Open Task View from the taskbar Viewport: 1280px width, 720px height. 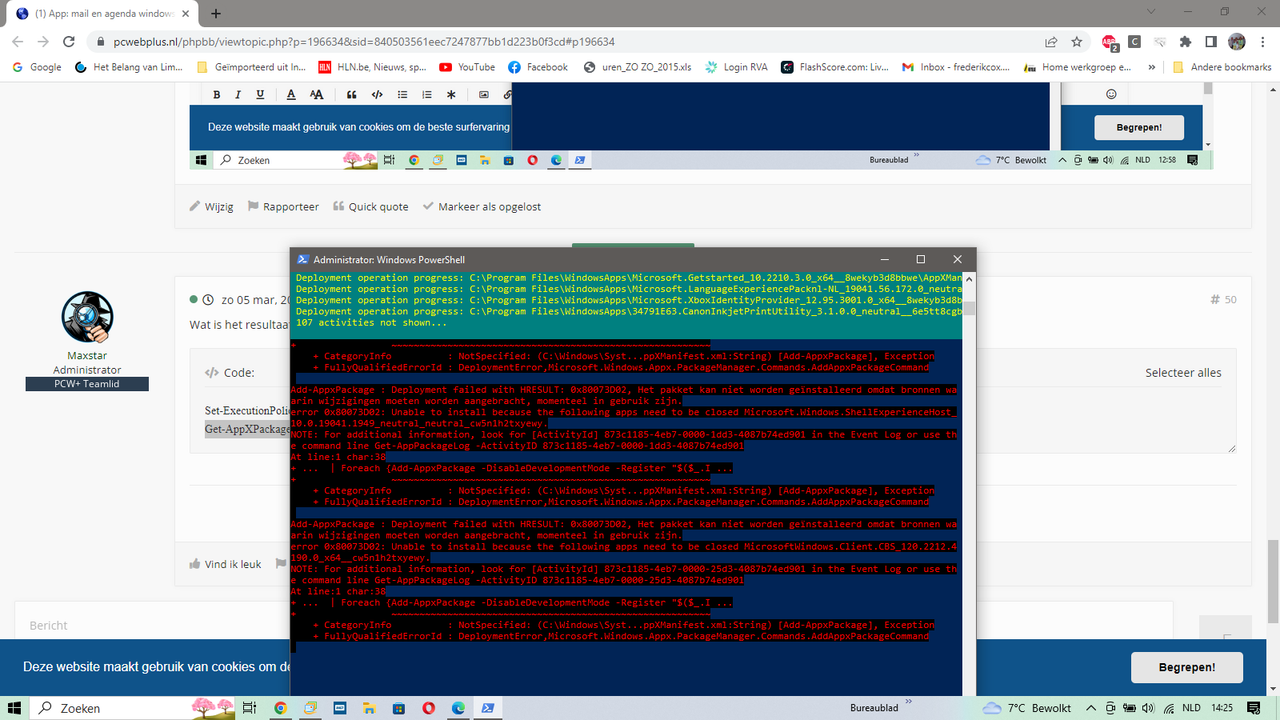click(x=250, y=708)
